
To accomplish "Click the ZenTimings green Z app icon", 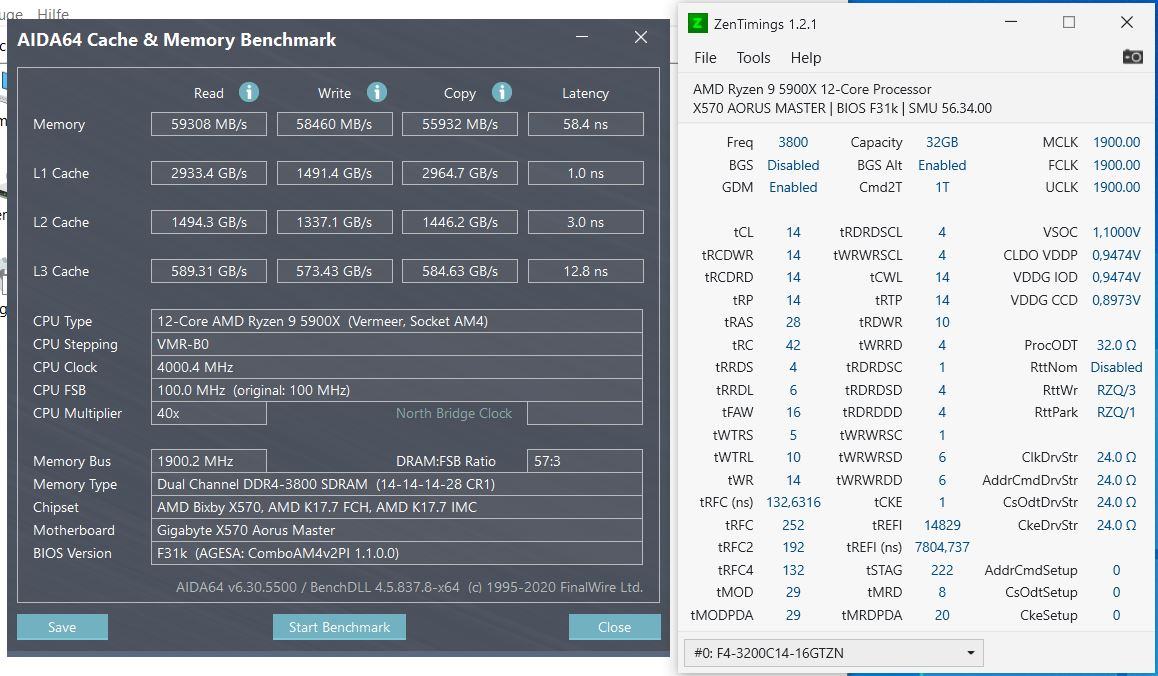I will coord(697,24).
